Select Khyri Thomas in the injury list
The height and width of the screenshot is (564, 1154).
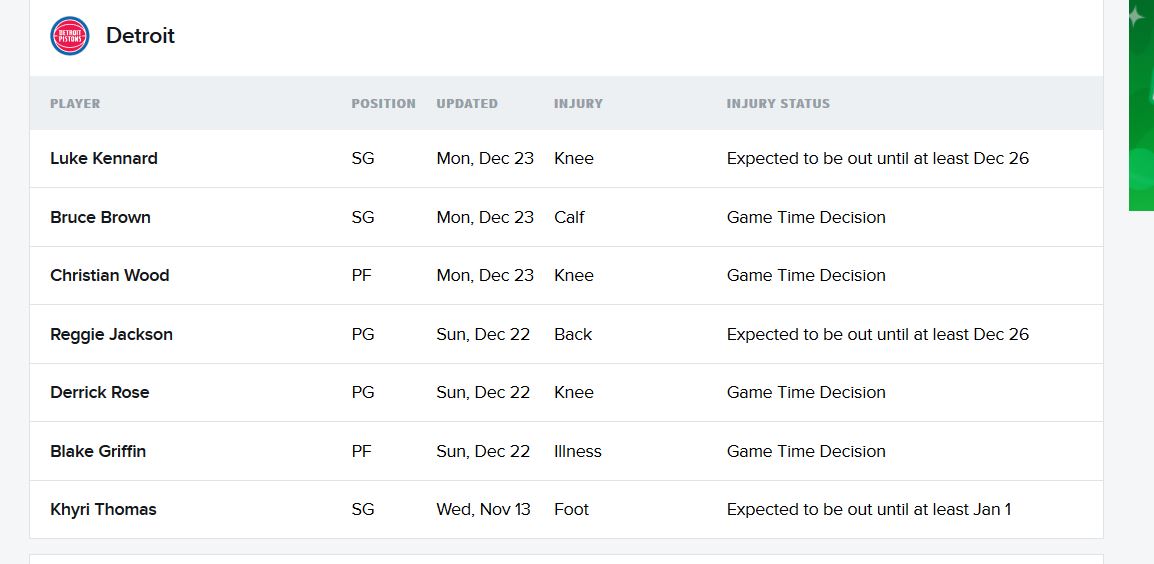tap(103, 509)
